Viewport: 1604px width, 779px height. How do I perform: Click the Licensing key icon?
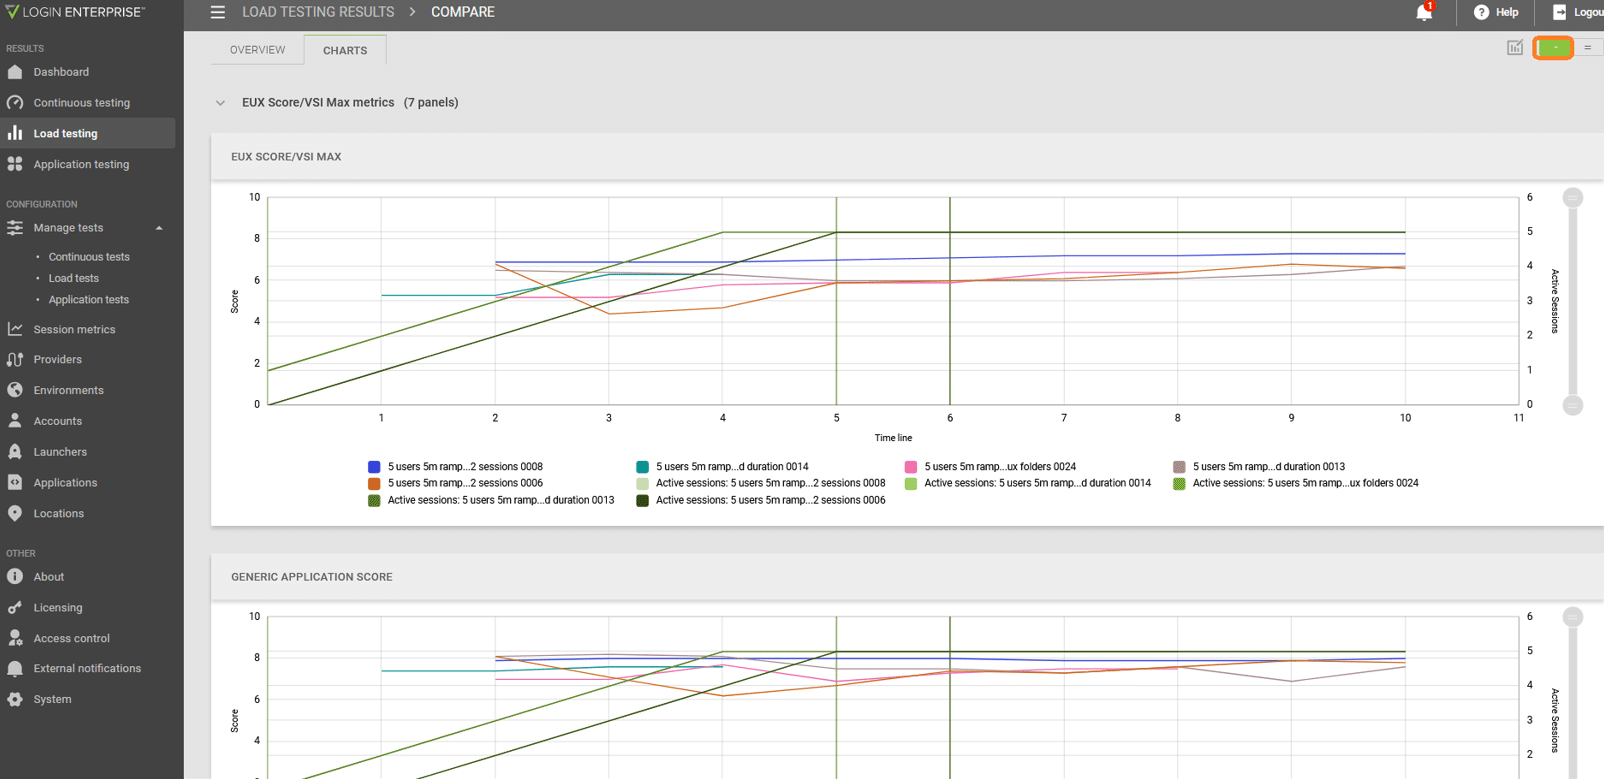pos(15,607)
